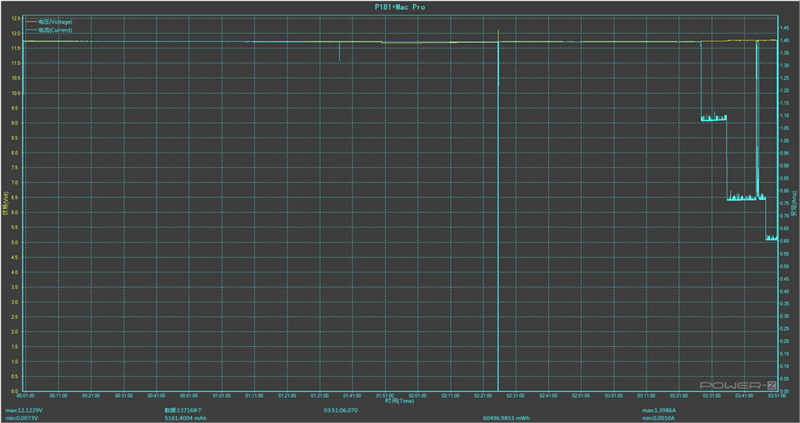Click the max:12.1229V voltage readout
Screen dimensions: 800x423
(x=24, y=410)
